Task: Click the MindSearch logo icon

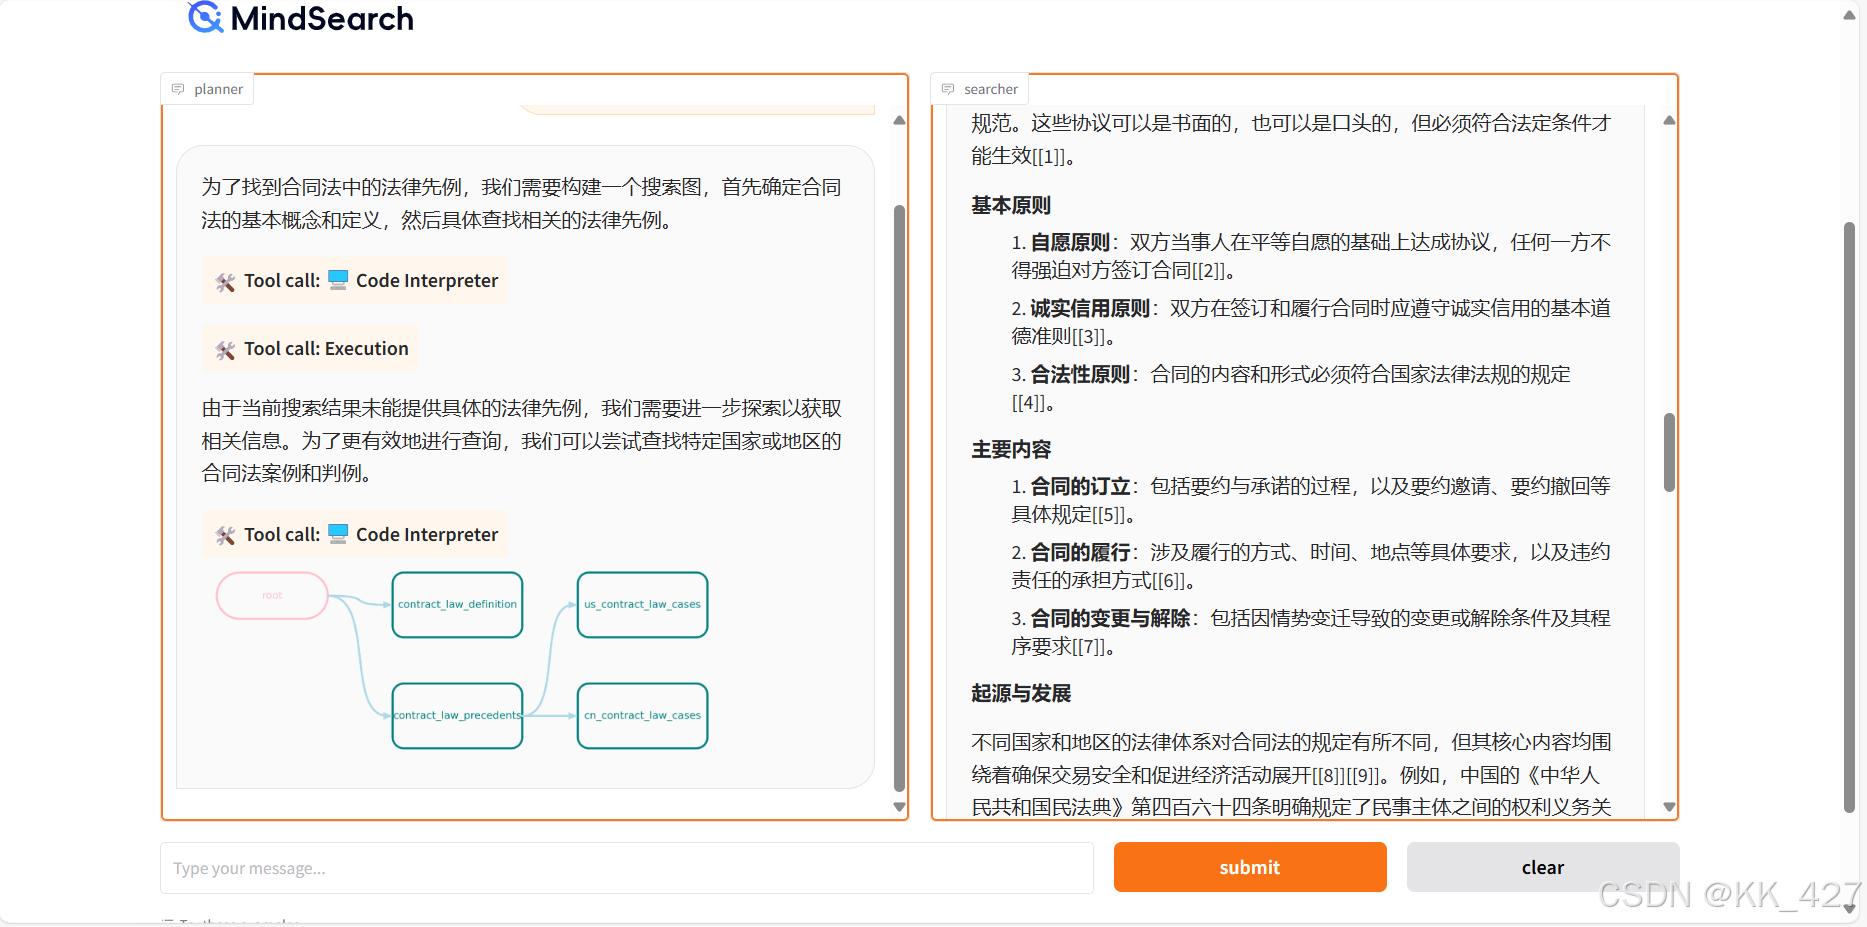Action: (202, 17)
